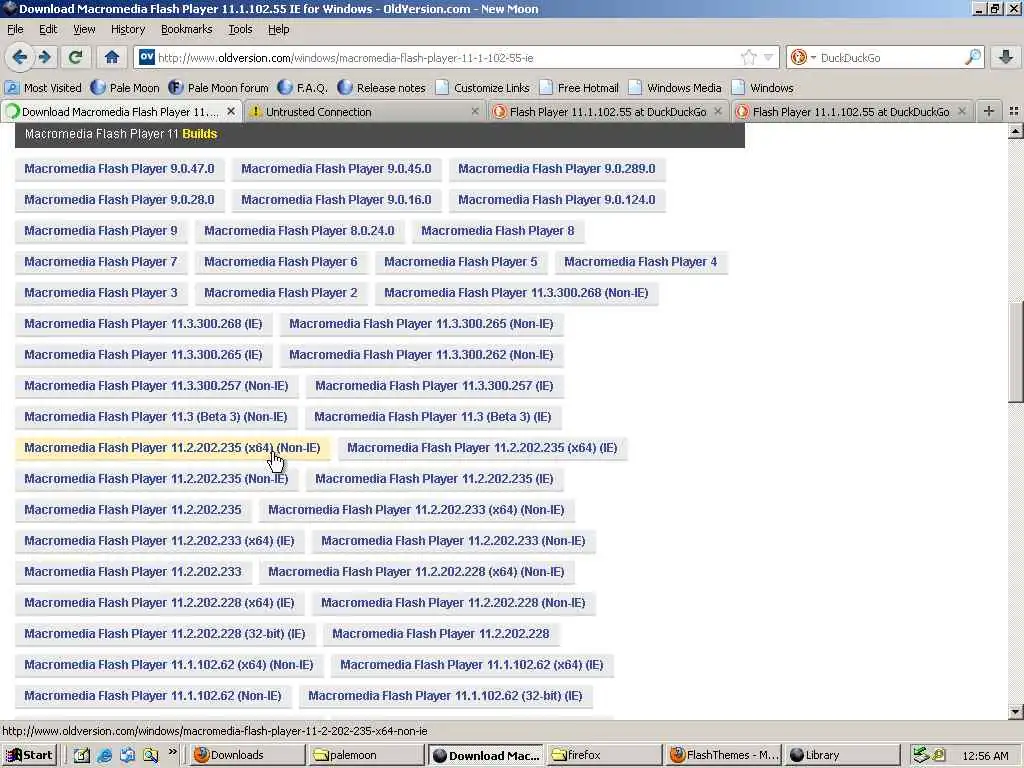Launch Internet Explorer from quick launch

point(104,756)
